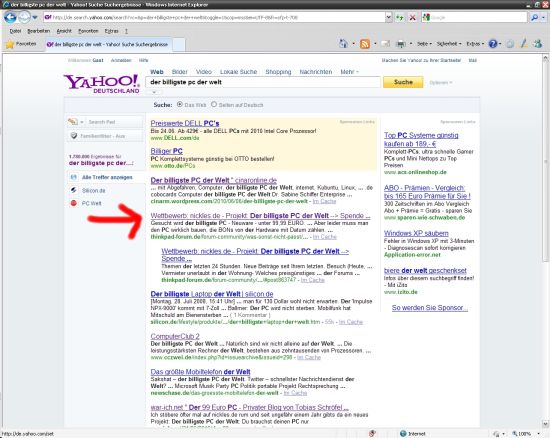Go back with the browser back arrow

(x=10, y=17)
